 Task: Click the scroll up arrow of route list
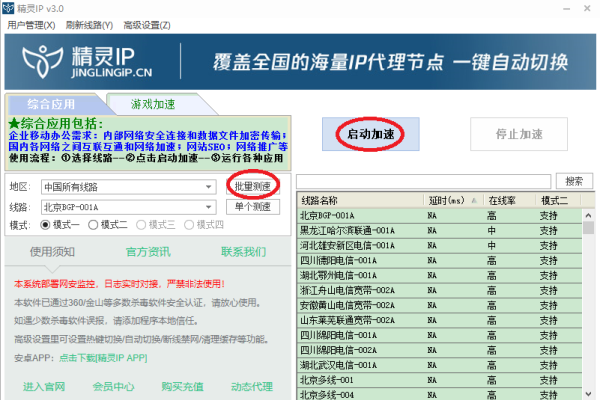click(x=589, y=215)
